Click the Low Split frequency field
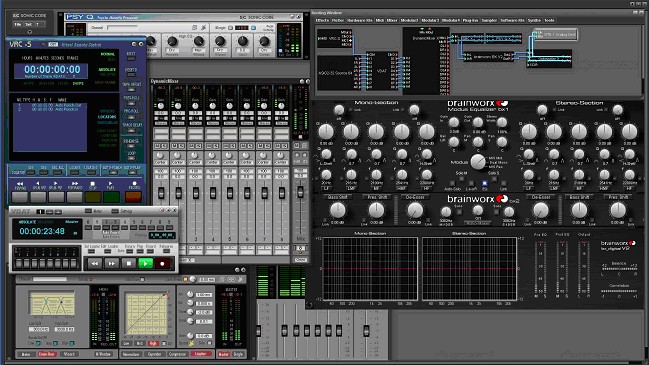Image resolution: width=649 pixels, height=365 pixels. point(39,329)
